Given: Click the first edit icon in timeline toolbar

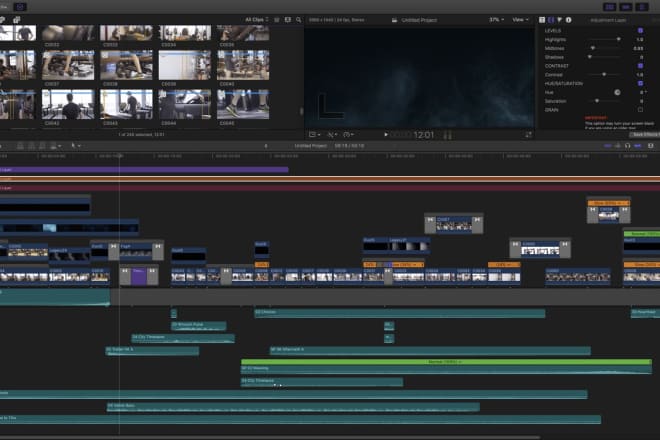Looking at the screenshot, I should click(20, 146).
